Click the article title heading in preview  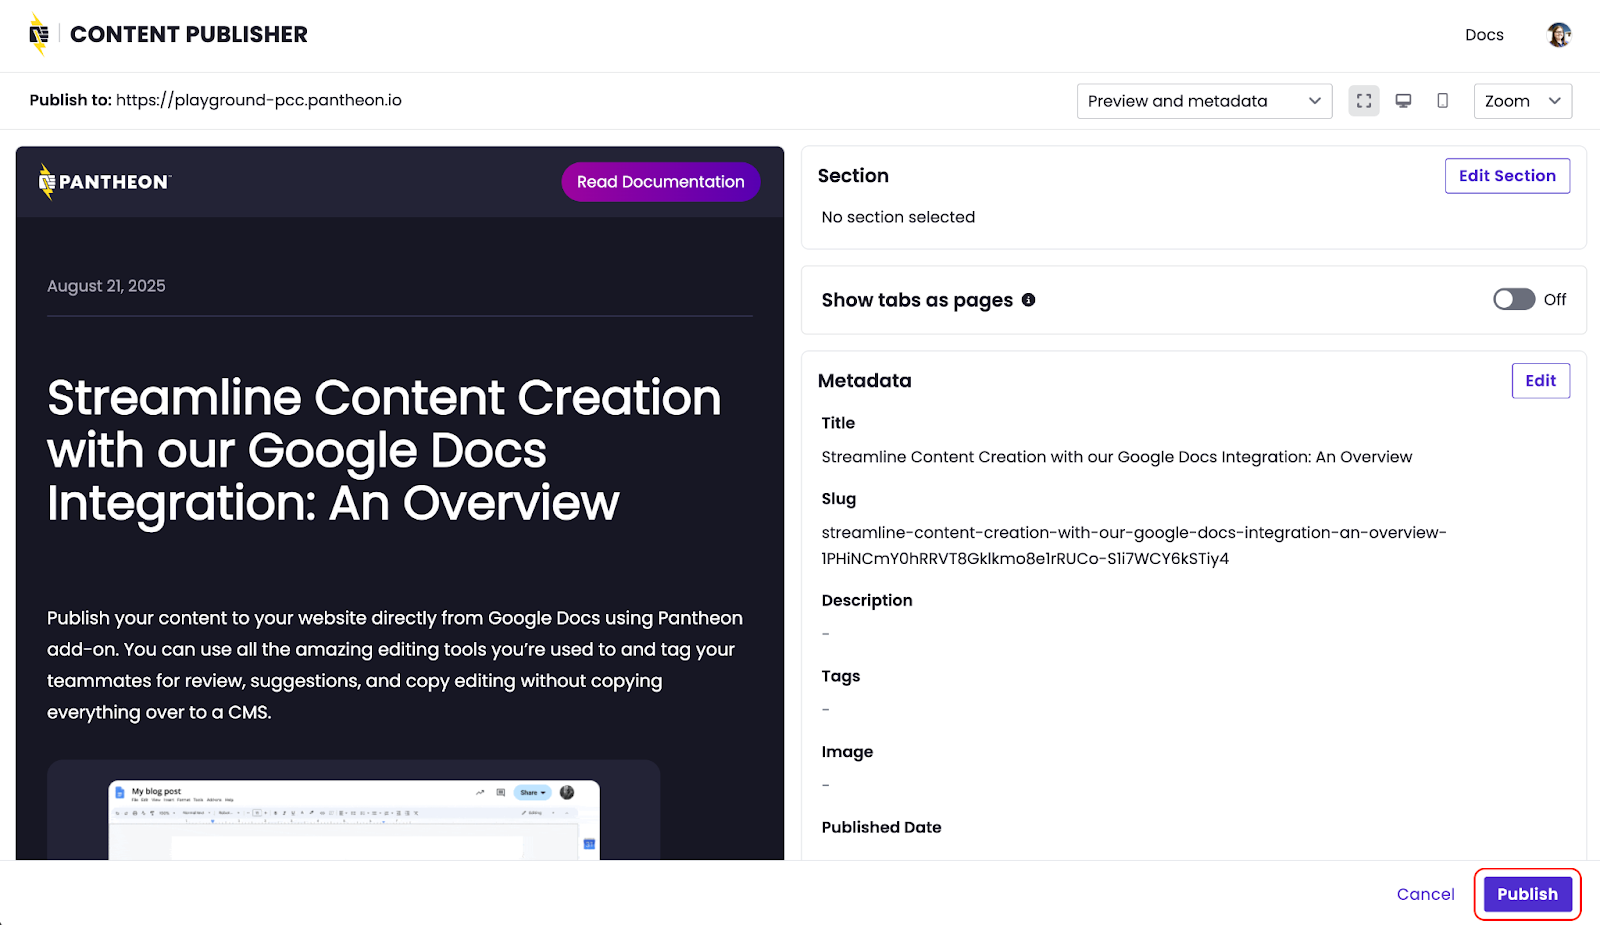click(x=383, y=450)
